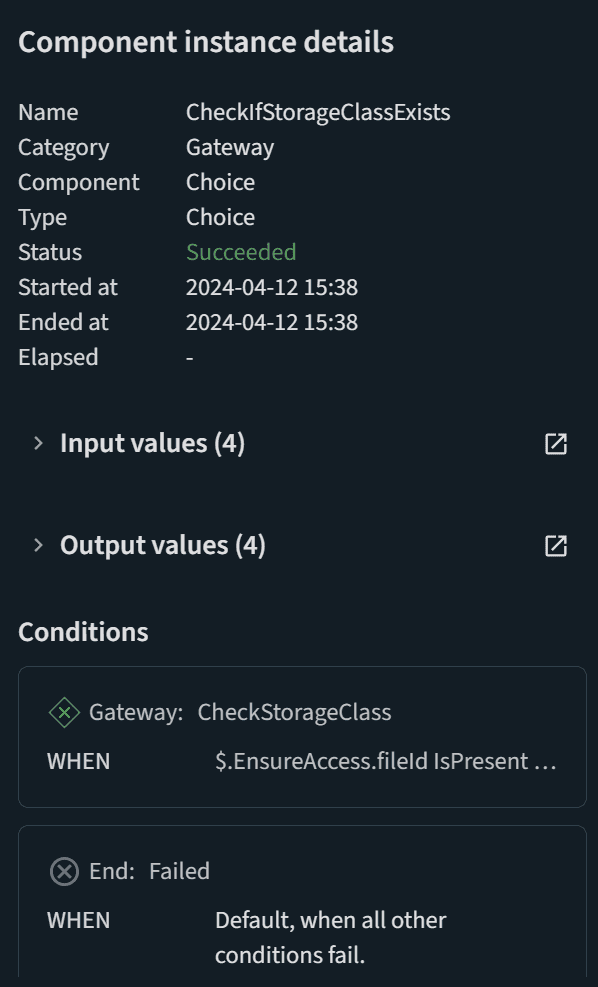Viewport: 598px width, 987px height.
Task: Click the Started at timestamp value
Action: (272, 287)
